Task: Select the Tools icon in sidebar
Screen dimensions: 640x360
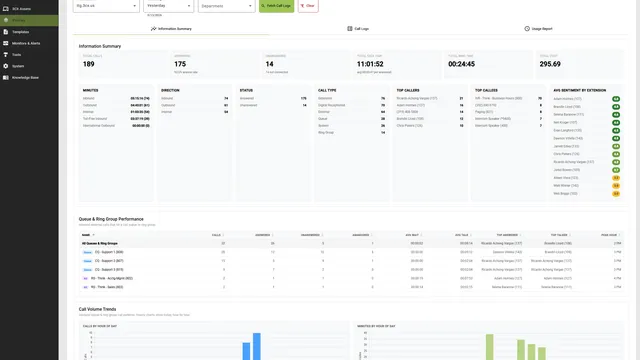Action: [x=6, y=54]
